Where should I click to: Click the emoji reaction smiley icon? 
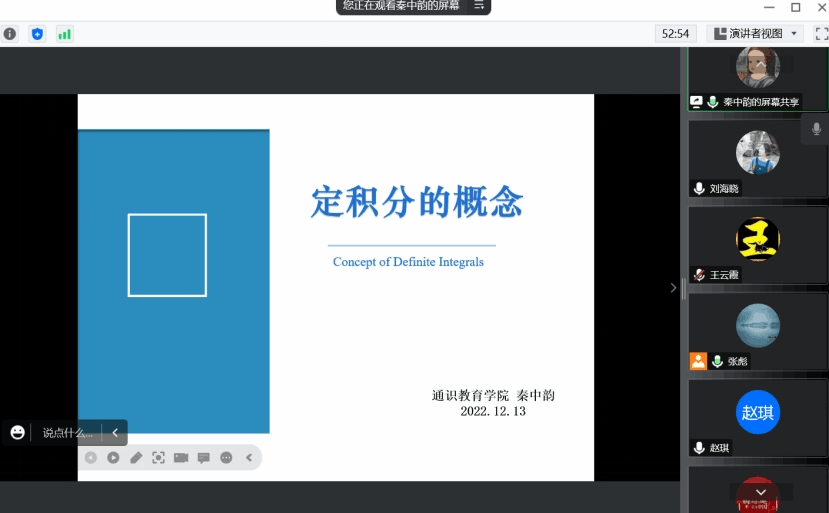(x=17, y=433)
